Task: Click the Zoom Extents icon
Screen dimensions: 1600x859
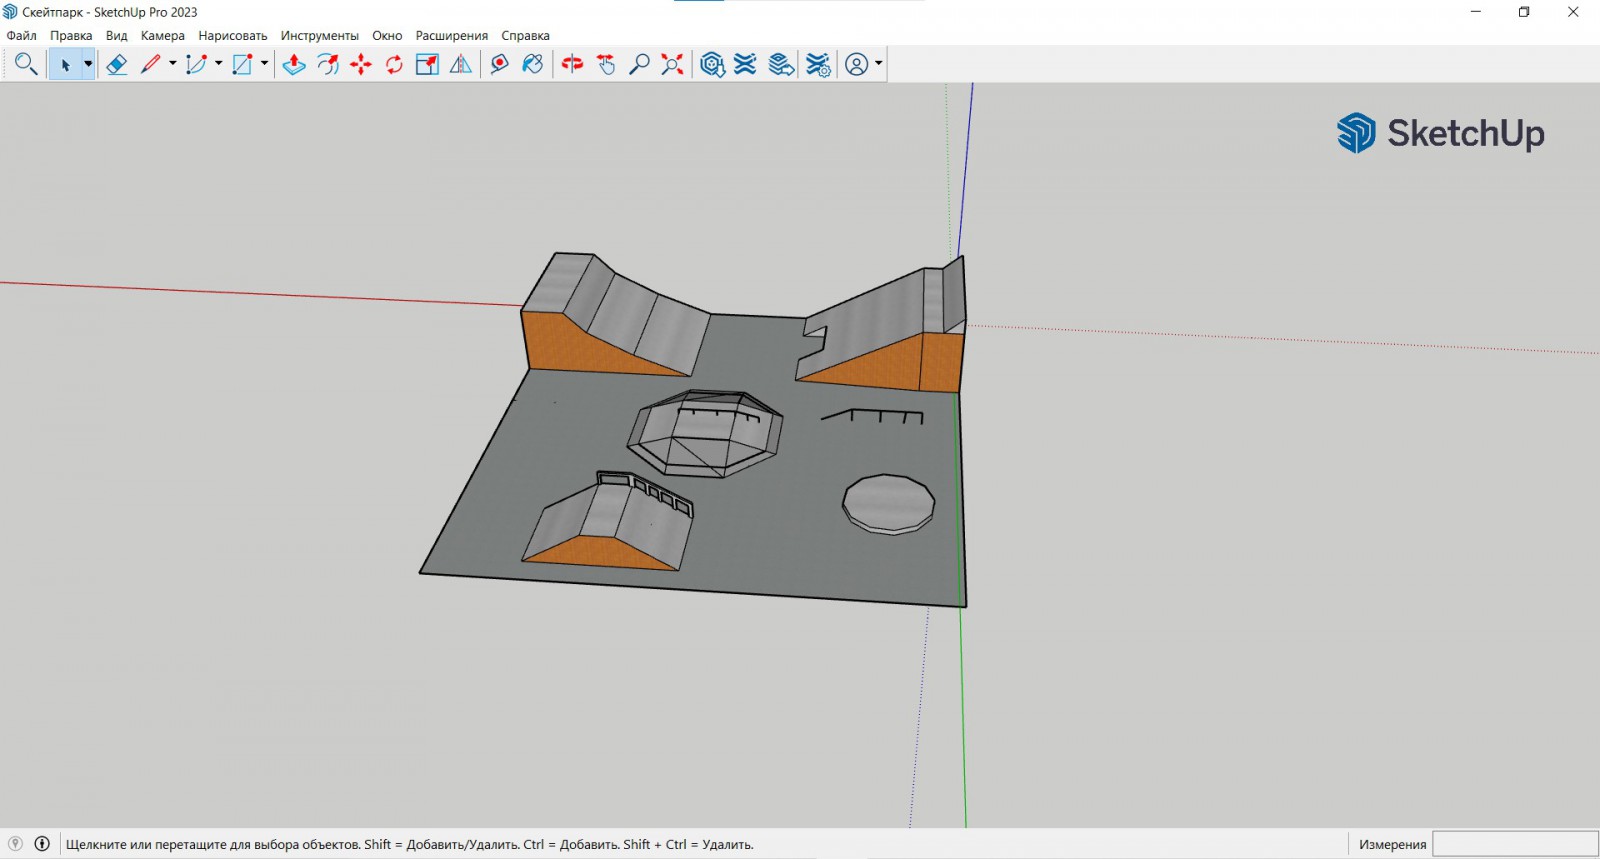Action: [673, 65]
